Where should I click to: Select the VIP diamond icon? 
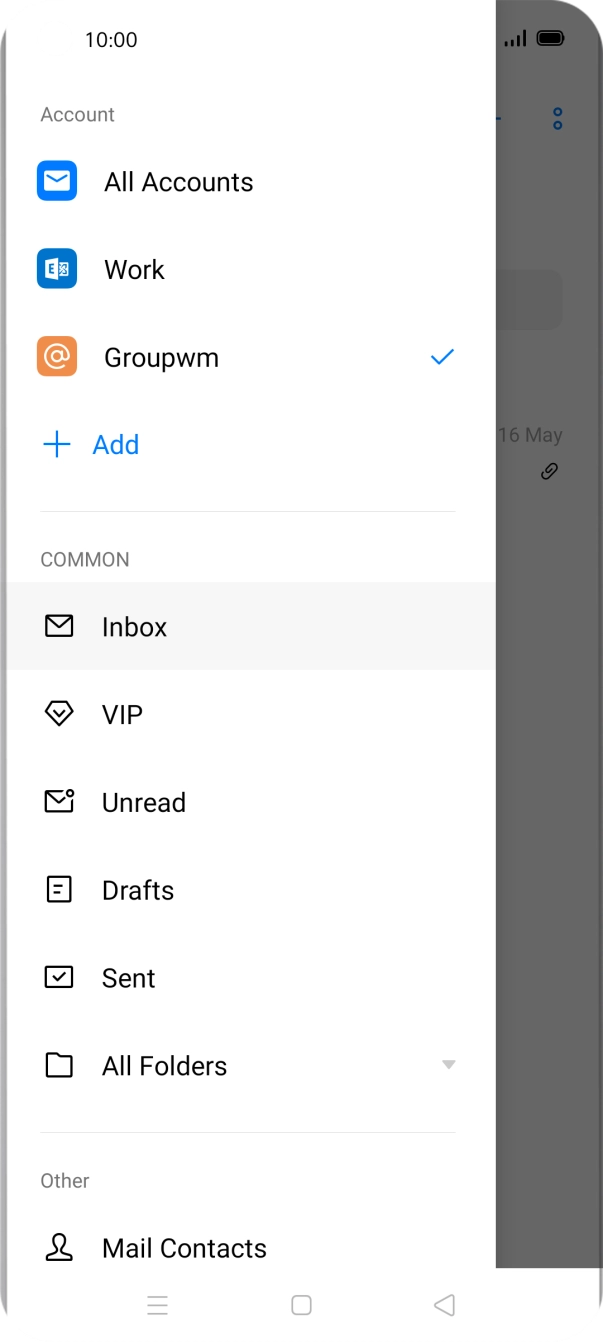(x=59, y=713)
